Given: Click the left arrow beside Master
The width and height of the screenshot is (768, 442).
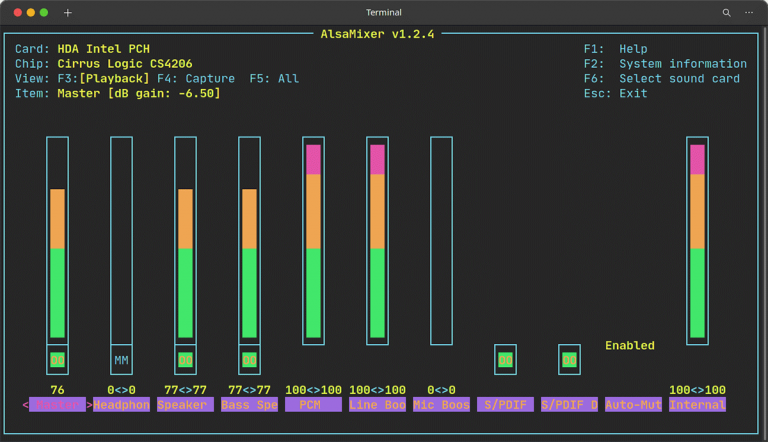Looking at the screenshot, I should (x=25, y=405).
